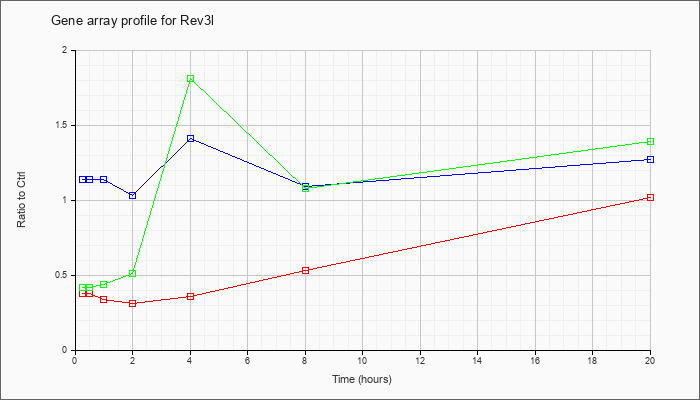
Task: Click the blue marker at 8 hours
Action: click(305, 186)
